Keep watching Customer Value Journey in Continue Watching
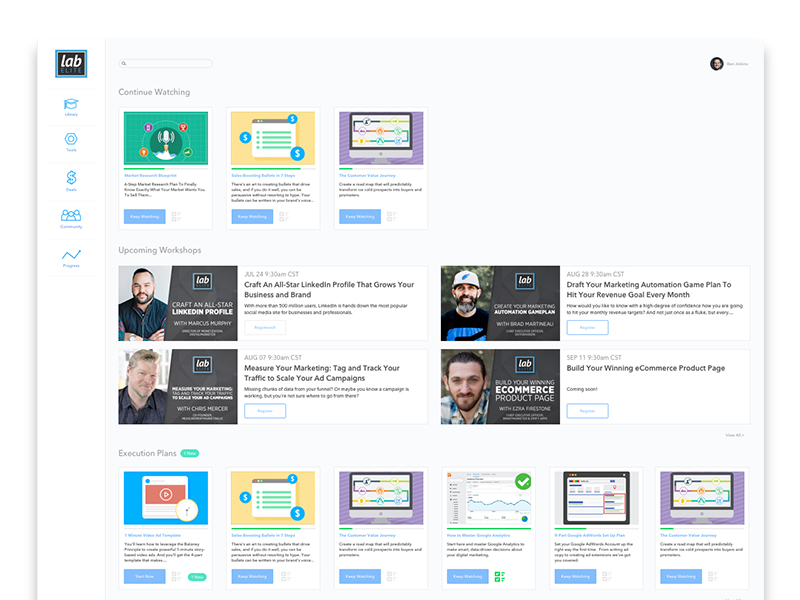Viewport: 800px width, 600px height. pos(360,216)
